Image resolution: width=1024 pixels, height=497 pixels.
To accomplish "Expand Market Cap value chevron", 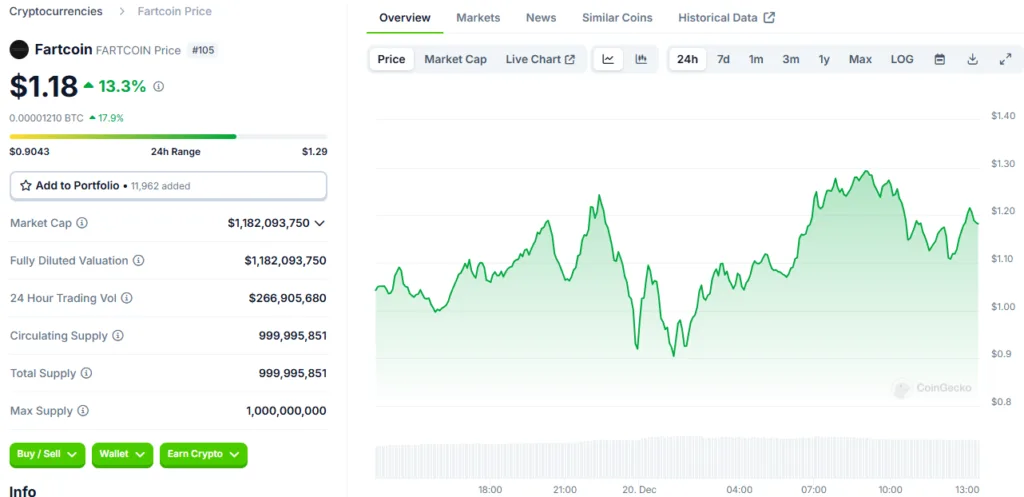I will point(319,223).
